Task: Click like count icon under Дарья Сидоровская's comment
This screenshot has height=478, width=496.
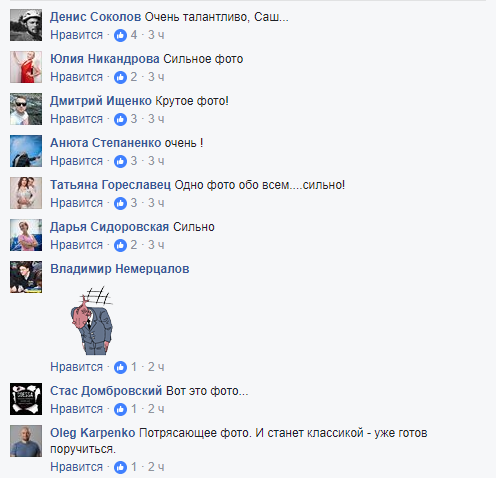Action: (120, 245)
